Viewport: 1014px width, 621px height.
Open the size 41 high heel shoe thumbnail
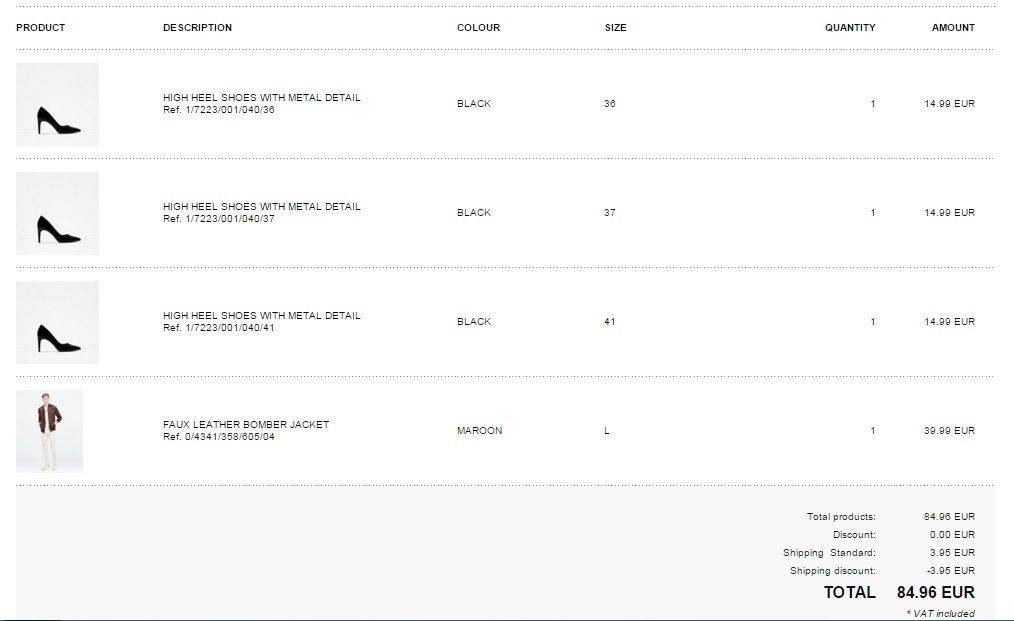tap(58, 322)
